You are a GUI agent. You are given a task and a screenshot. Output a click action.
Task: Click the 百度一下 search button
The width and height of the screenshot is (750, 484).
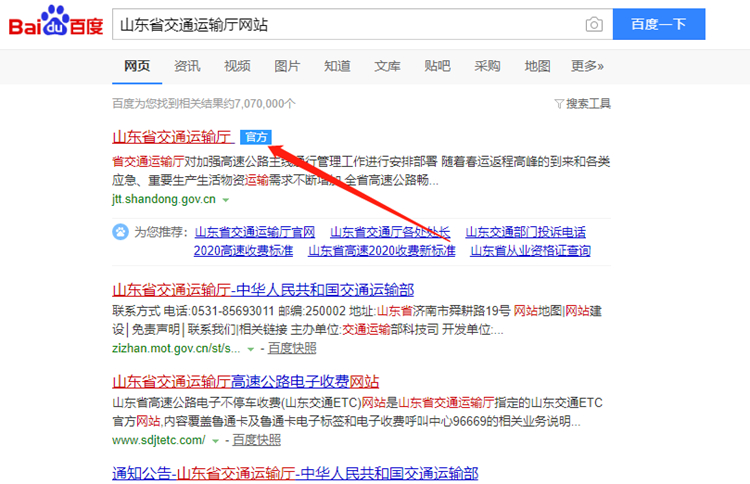click(659, 24)
